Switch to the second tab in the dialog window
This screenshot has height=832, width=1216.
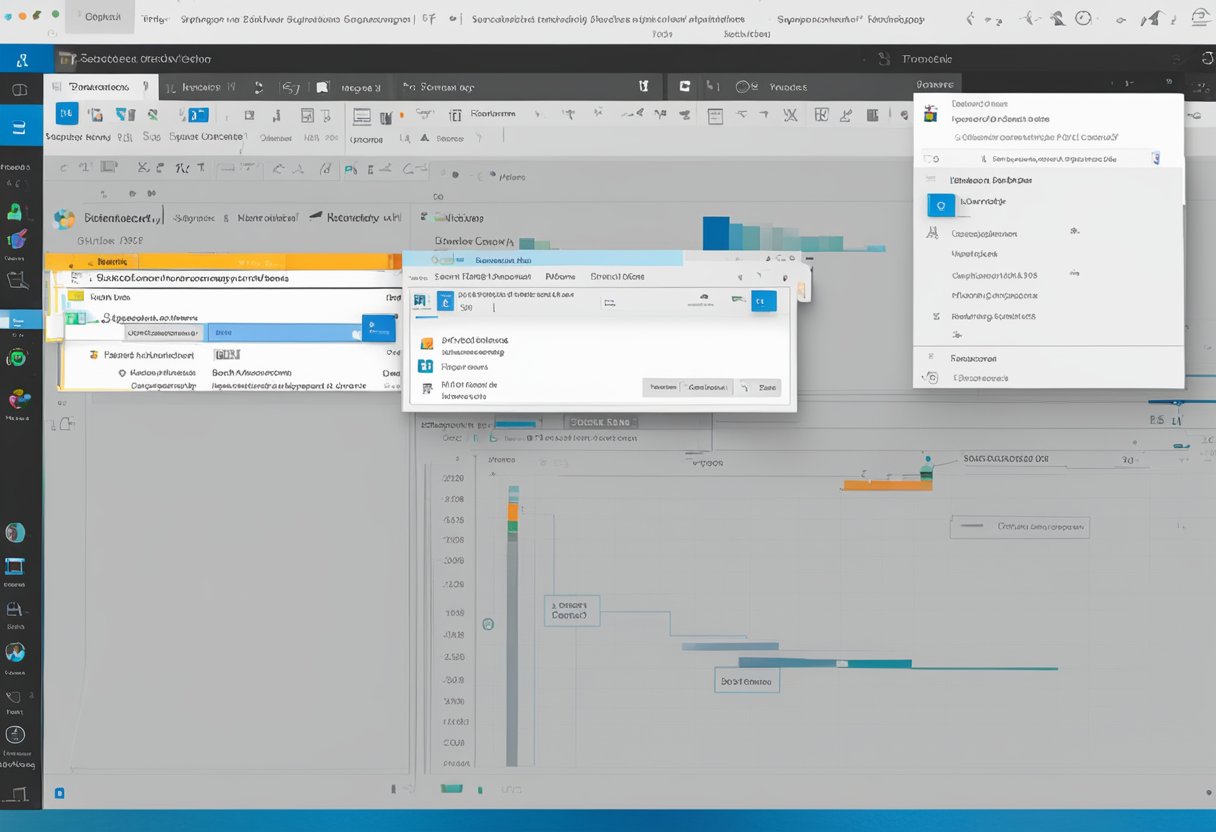coord(446,300)
